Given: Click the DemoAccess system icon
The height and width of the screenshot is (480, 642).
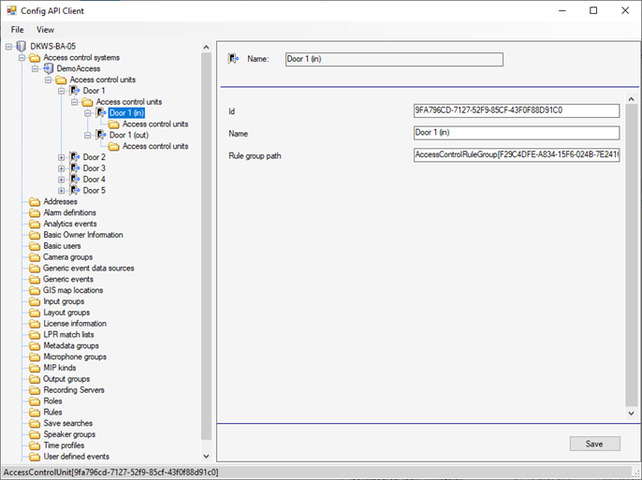Looking at the screenshot, I should coord(49,68).
